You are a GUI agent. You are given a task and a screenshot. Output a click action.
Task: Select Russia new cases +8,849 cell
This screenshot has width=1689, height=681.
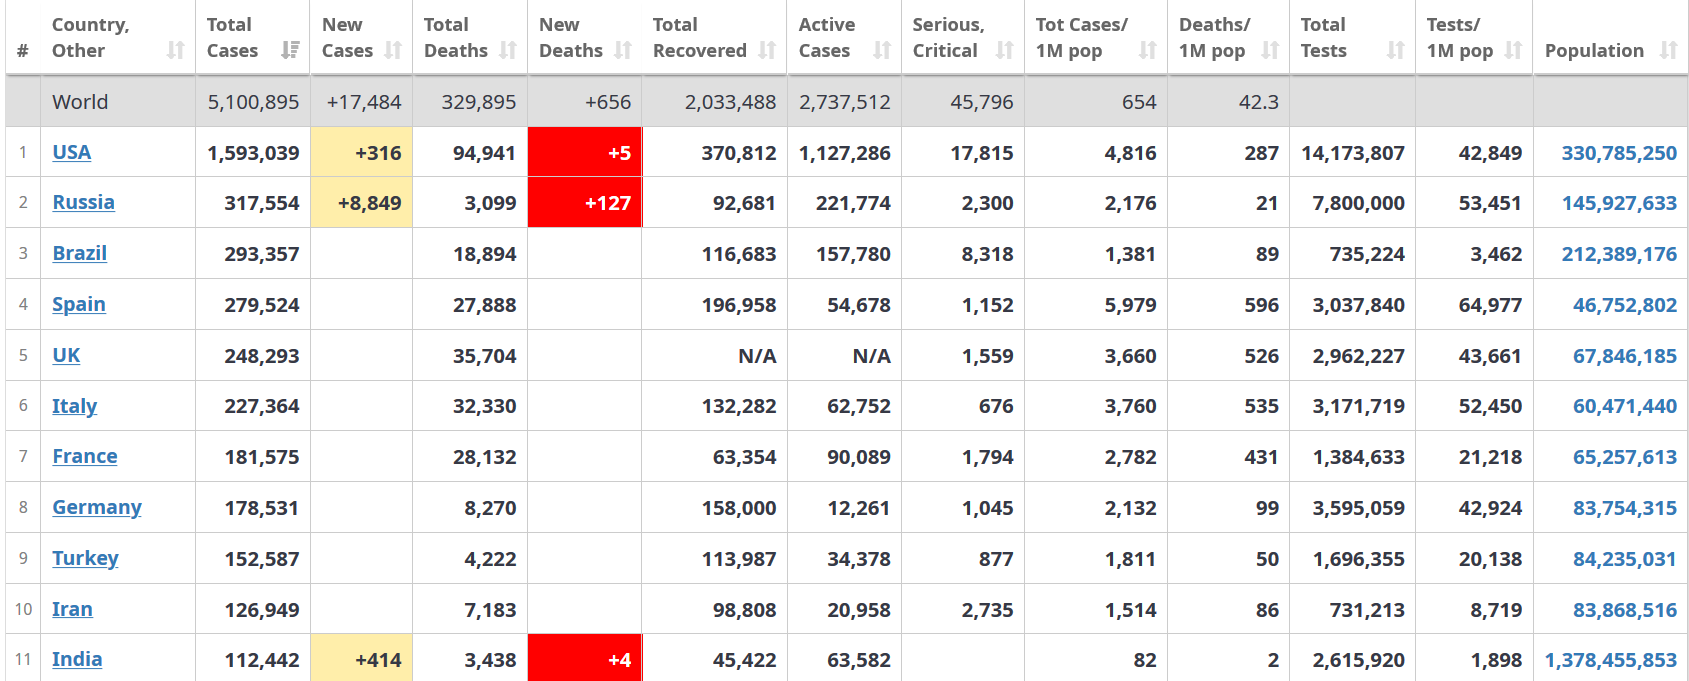[361, 202]
